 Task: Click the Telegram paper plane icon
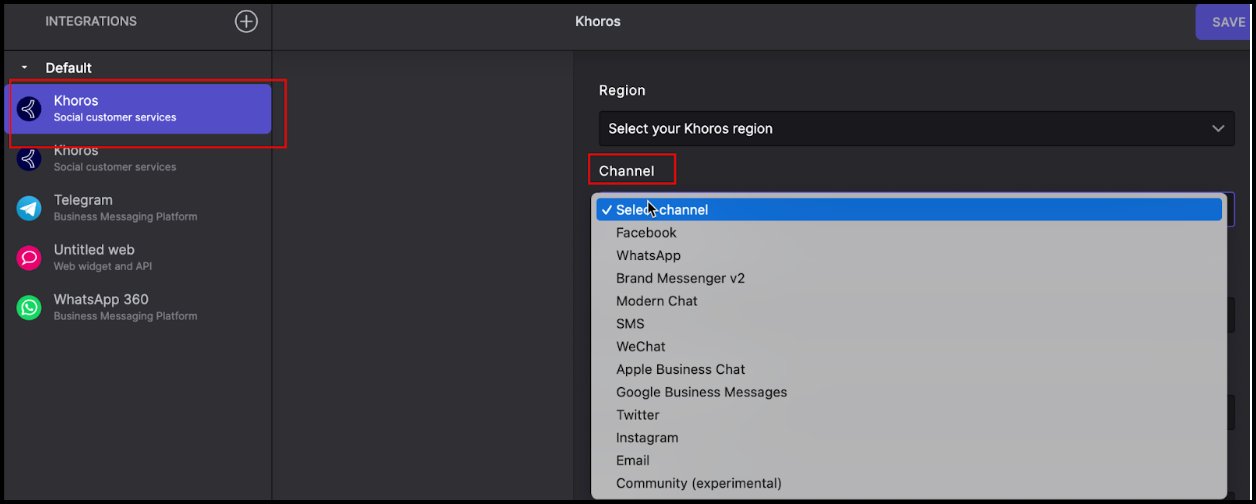29,208
